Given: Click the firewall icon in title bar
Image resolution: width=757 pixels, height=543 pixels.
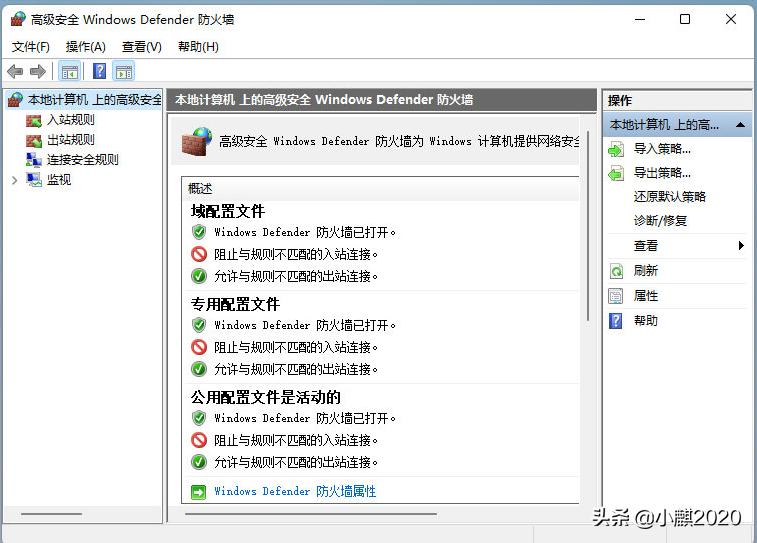Looking at the screenshot, I should click(18, 19).
